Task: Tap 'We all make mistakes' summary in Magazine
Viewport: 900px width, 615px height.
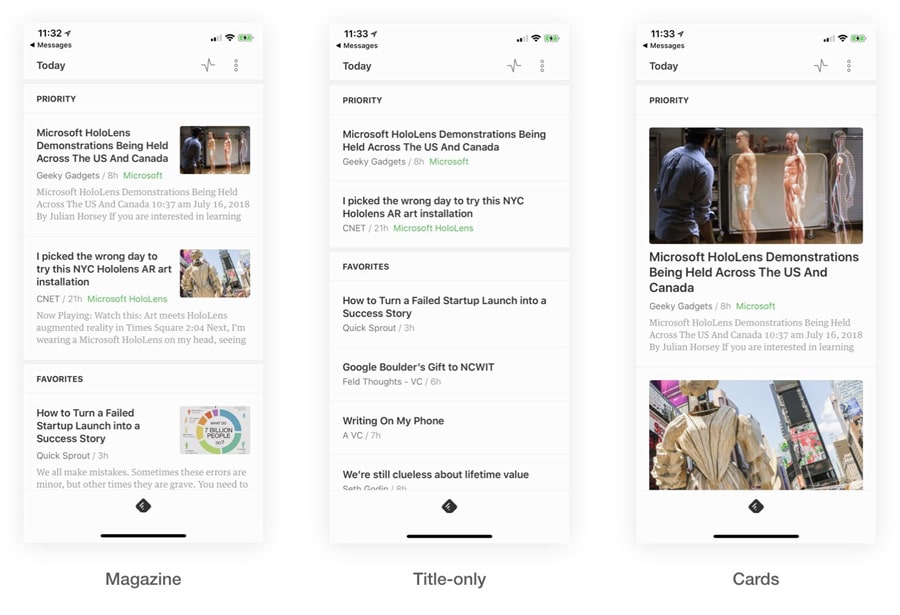Action: 142,478
